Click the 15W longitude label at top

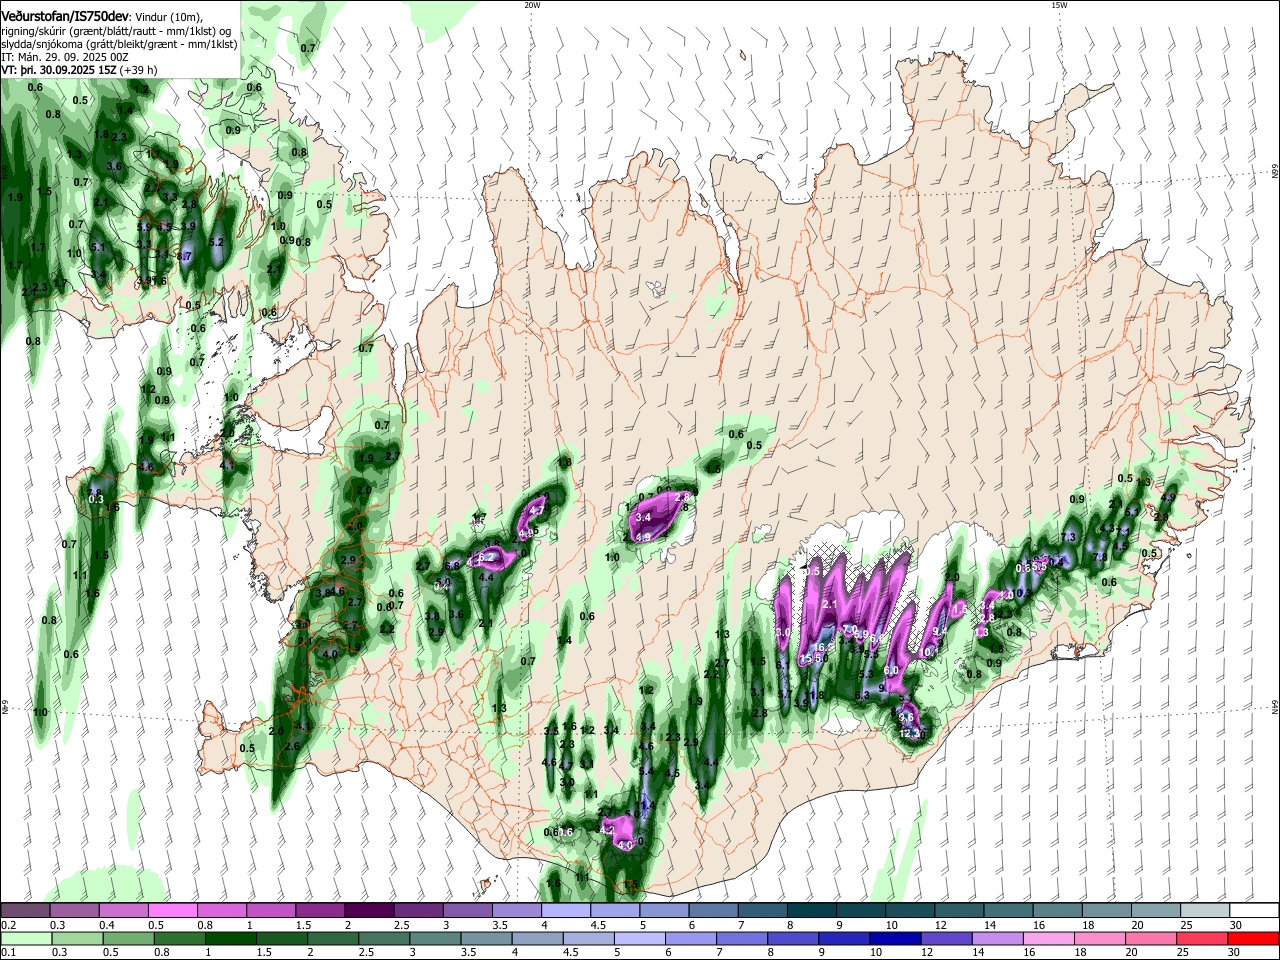pyautogui.click(x=1059, y=5)
